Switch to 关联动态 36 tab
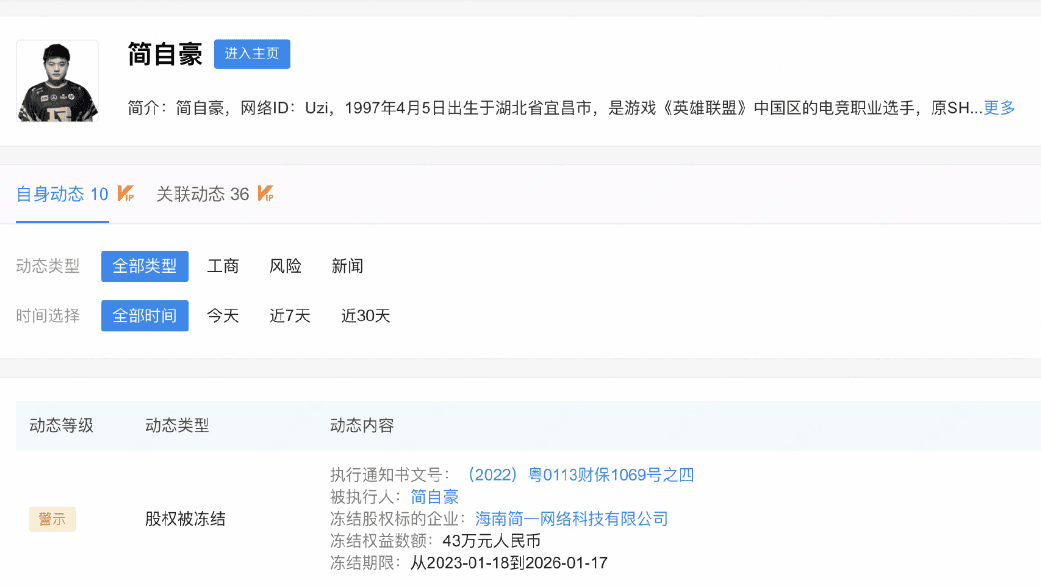This screenshot has height=586, width=1041. click(x=202, y=194)
